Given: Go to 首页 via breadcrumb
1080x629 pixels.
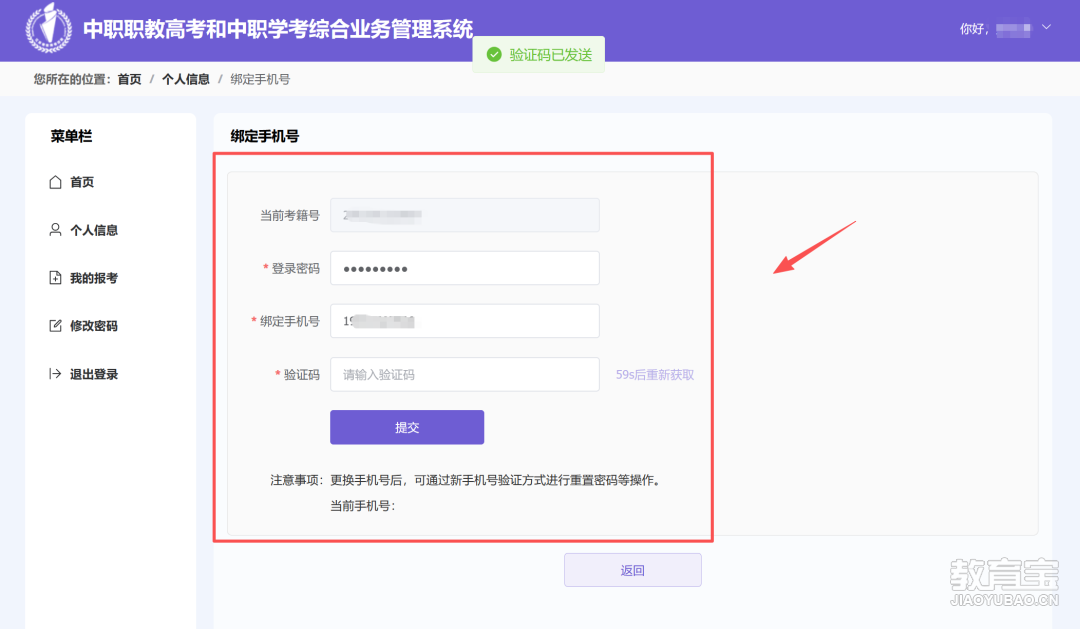Looking at the screenshot, I should (129, 79).
